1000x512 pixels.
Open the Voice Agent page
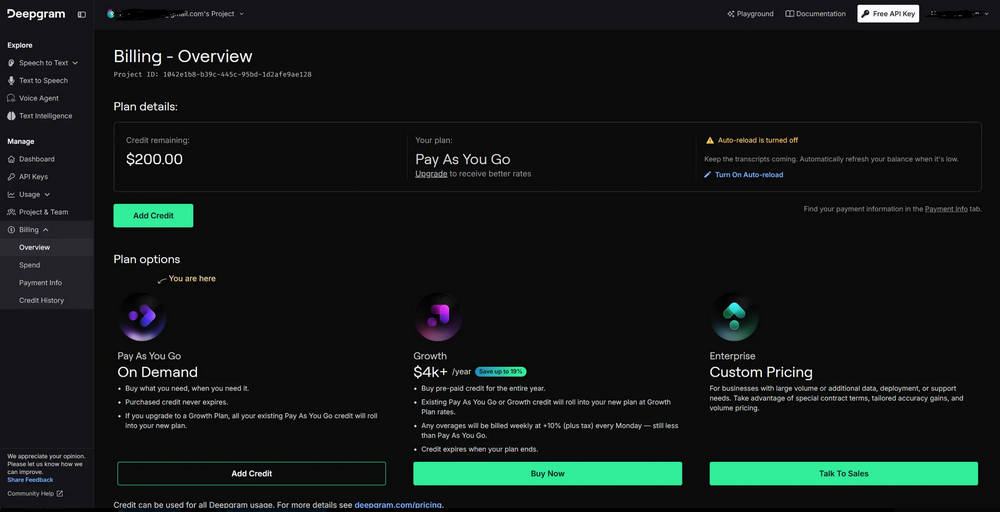pyautogui.click(x=39, y=98)
